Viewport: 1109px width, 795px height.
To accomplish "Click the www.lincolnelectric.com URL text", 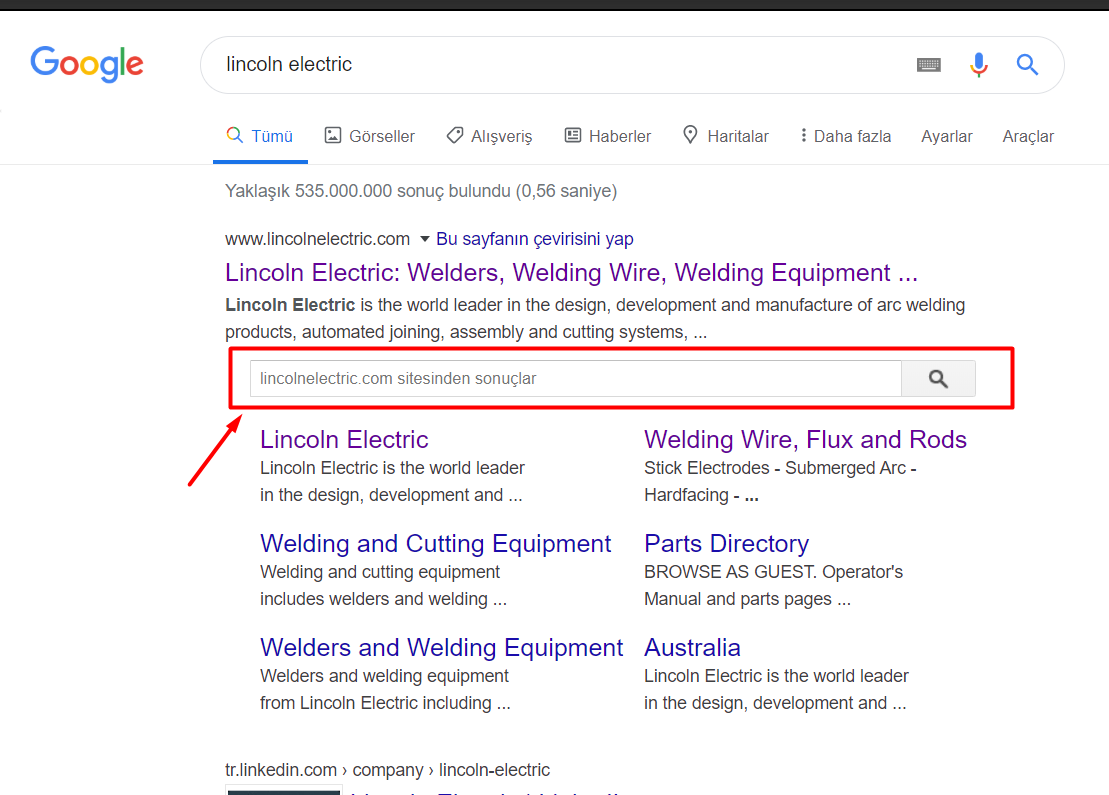I will 318,239.
